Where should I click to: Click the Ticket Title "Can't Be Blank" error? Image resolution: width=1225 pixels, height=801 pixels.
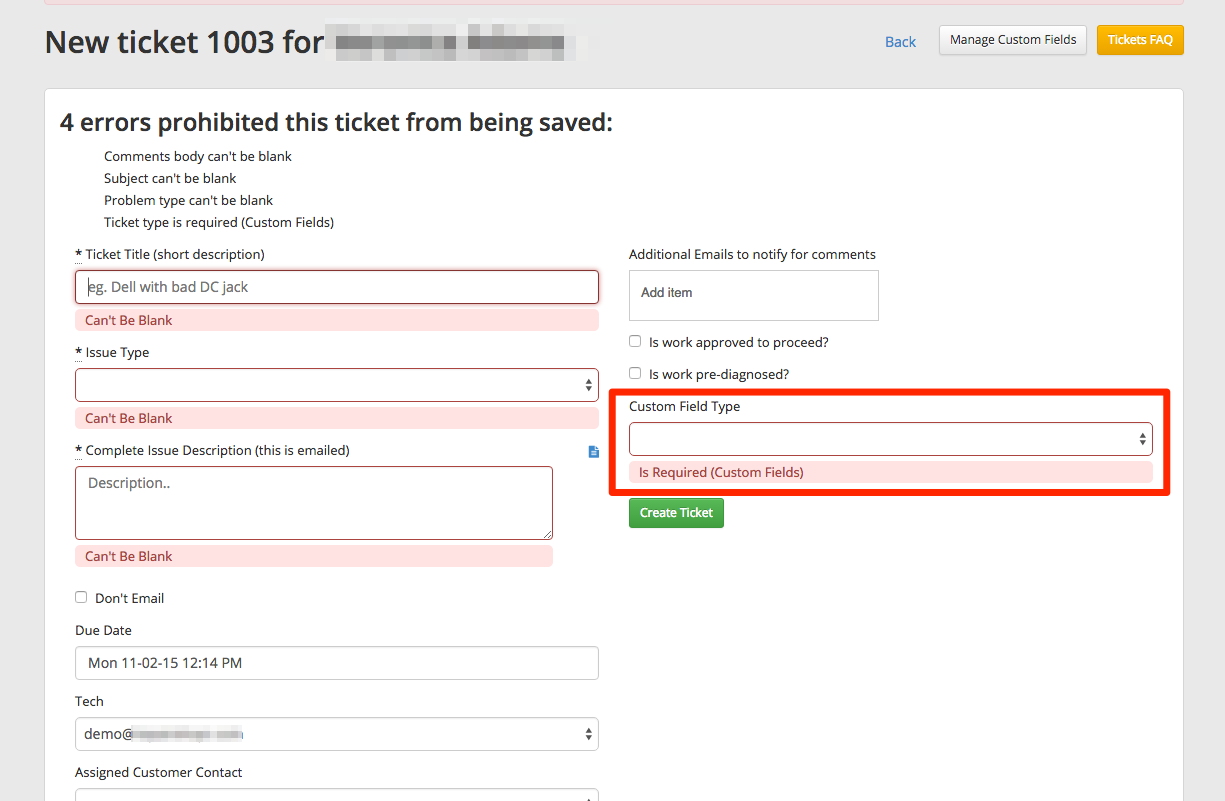click(129, 320)
